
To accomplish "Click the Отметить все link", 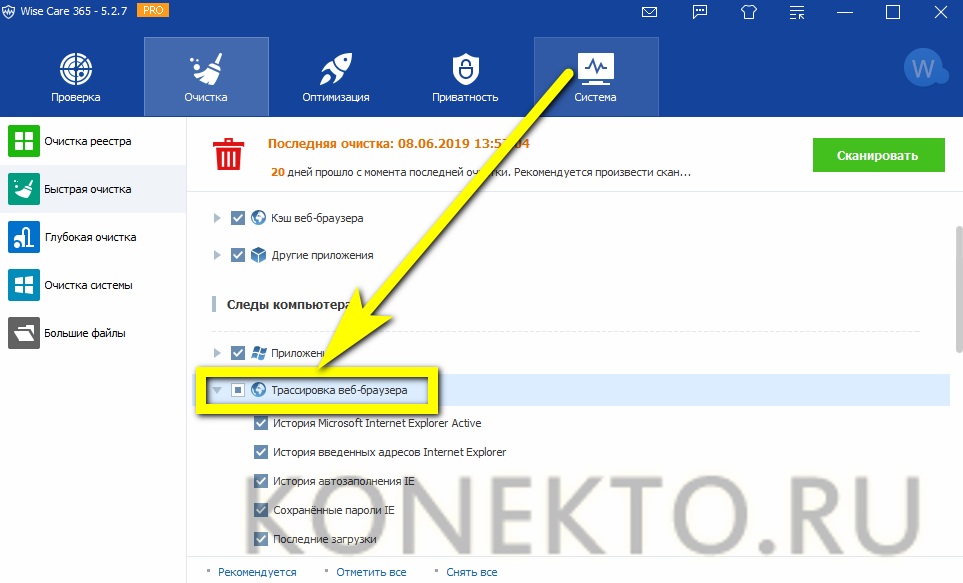I will (x=371, y=572).
